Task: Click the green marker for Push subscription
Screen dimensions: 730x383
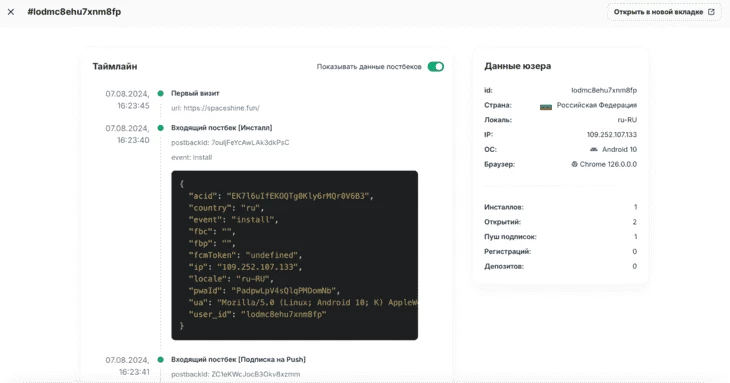Action: (x=161, y=360)
